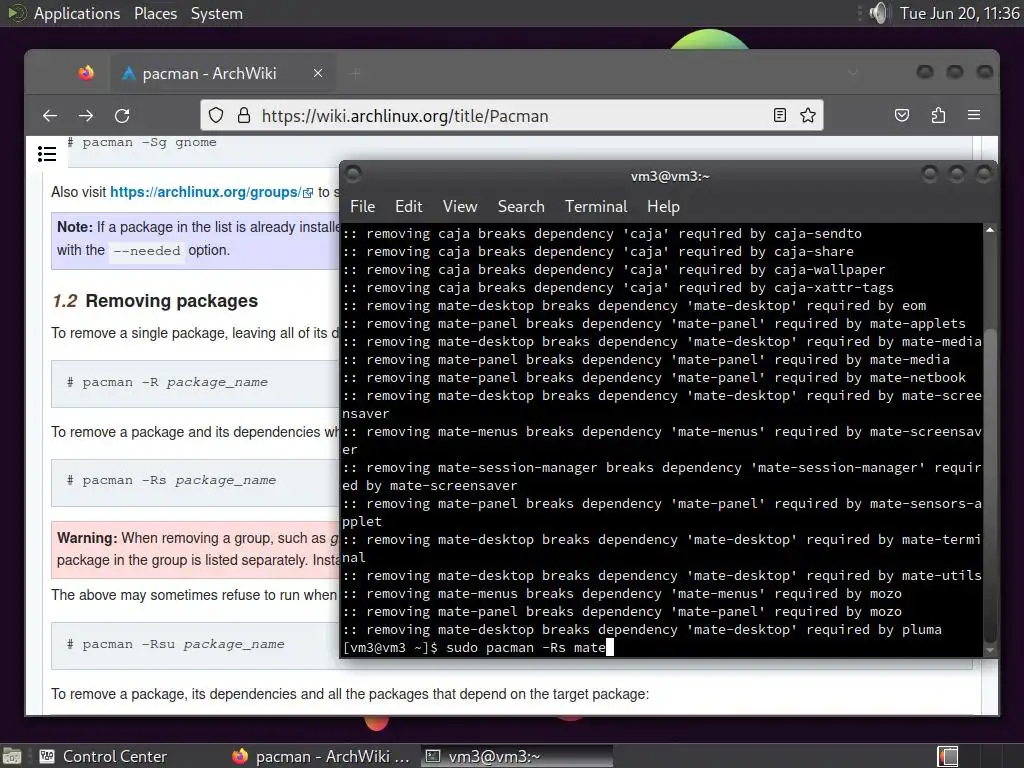Click the terminal prompt line 'sudo pacman -Rs mate'
The image size is (1024, 768).
pos(478,647)
